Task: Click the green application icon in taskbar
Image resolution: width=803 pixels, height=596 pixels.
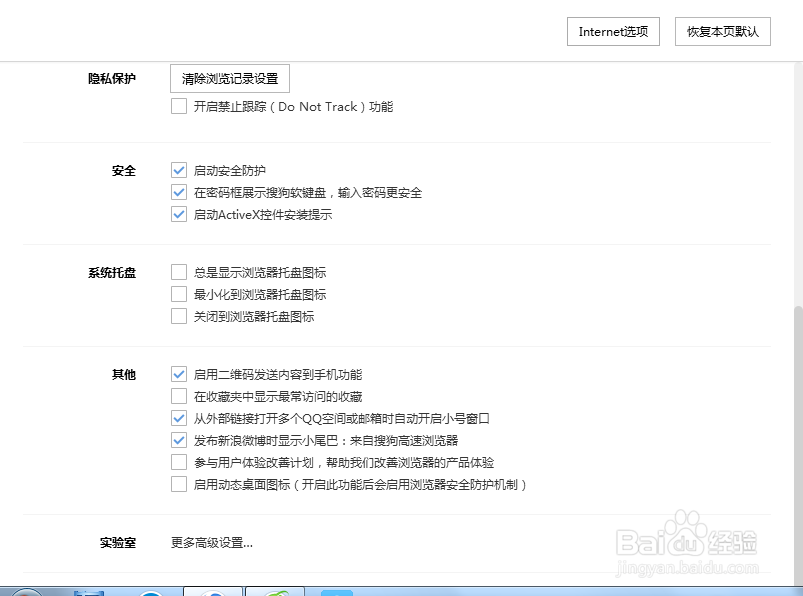Action: 277,589
